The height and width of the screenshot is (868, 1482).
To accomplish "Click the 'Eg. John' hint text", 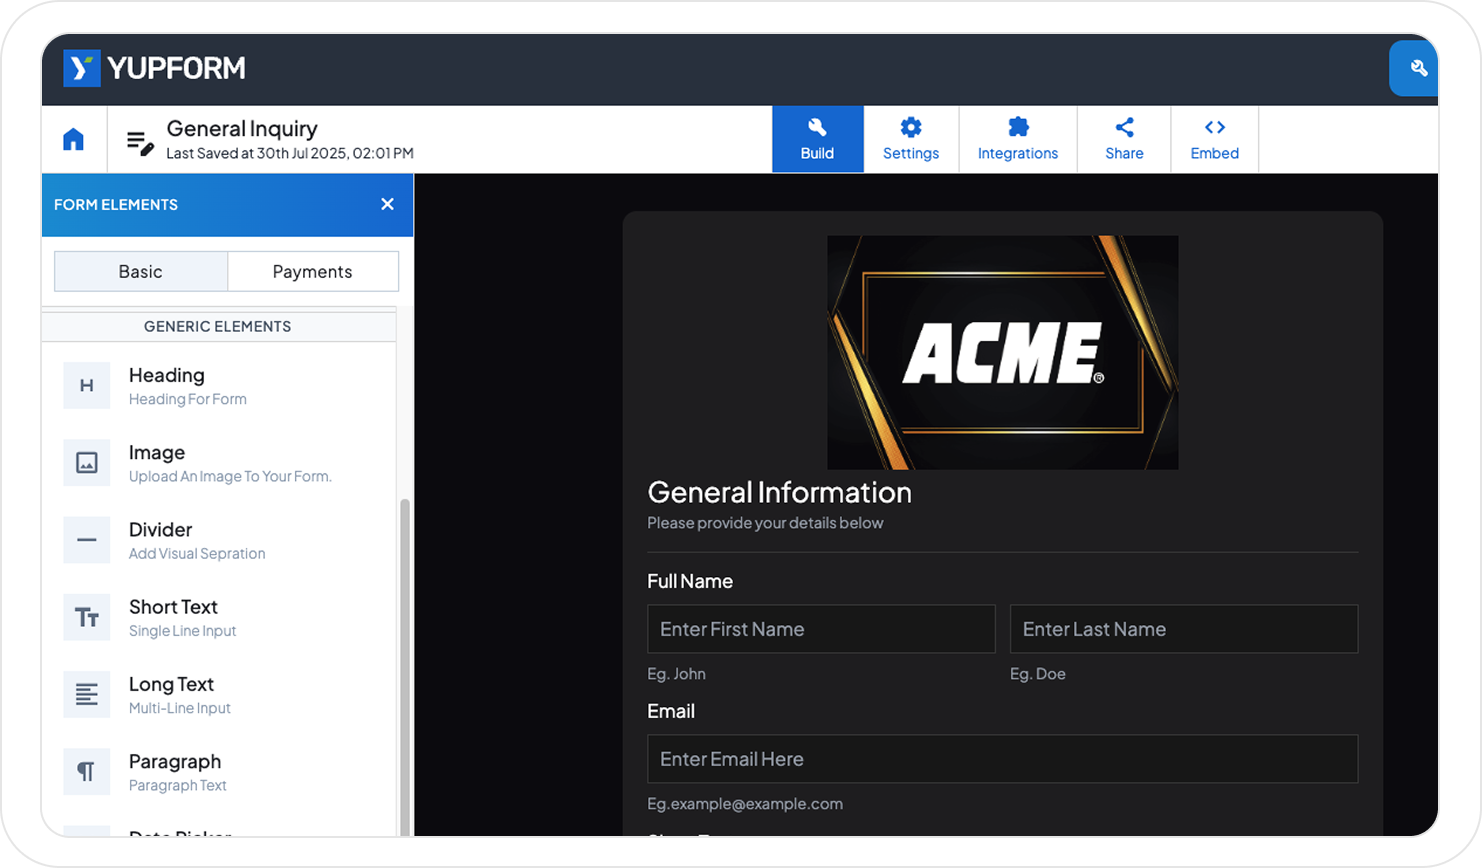I will pos(676,674).
